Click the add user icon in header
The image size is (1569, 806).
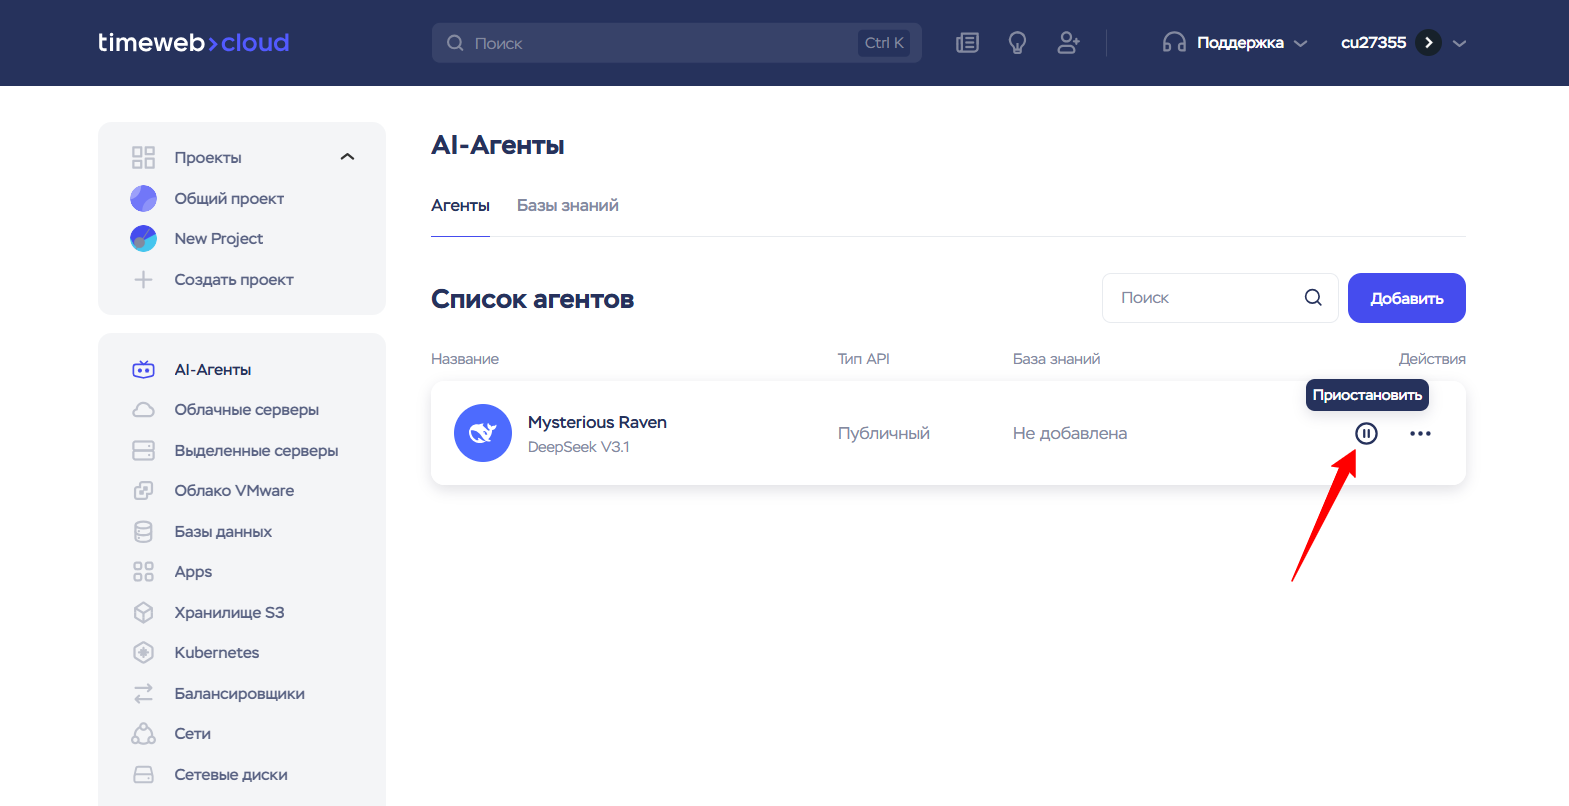1068,43
